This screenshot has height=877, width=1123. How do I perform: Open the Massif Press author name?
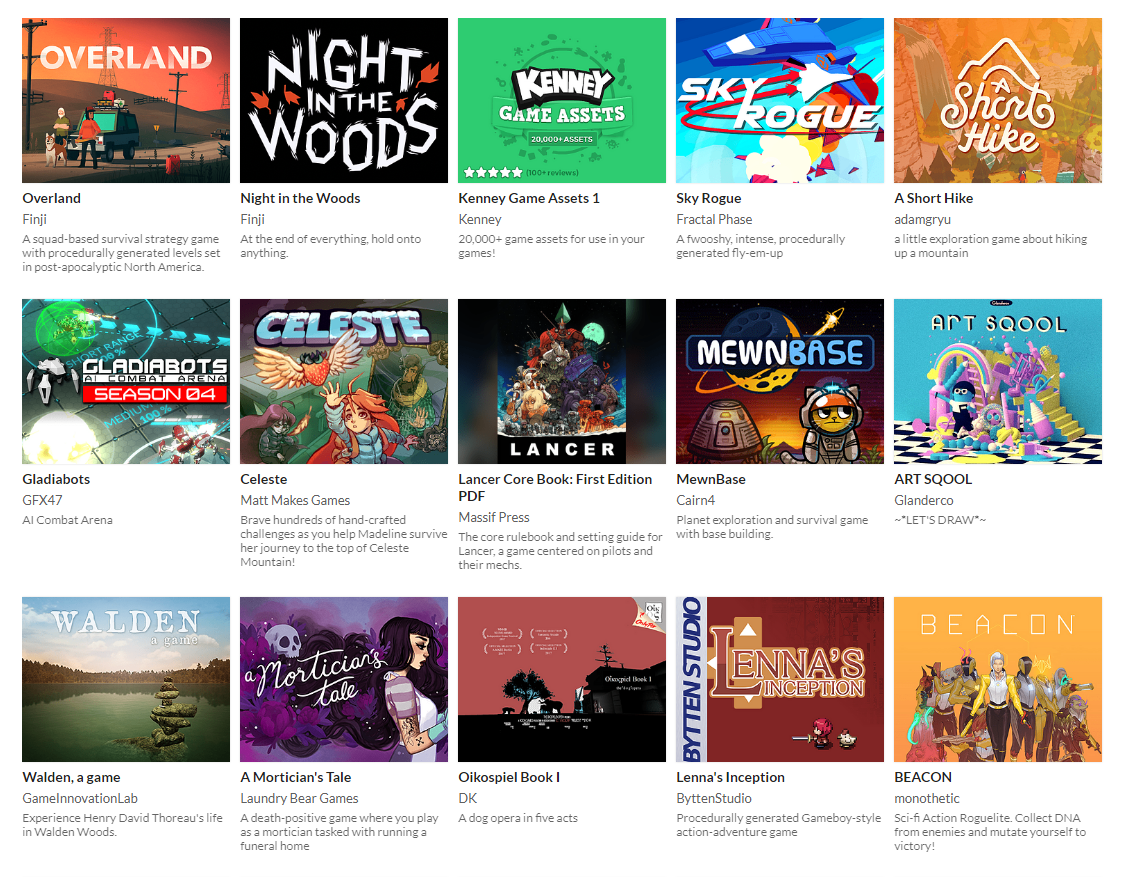point(494,517)
